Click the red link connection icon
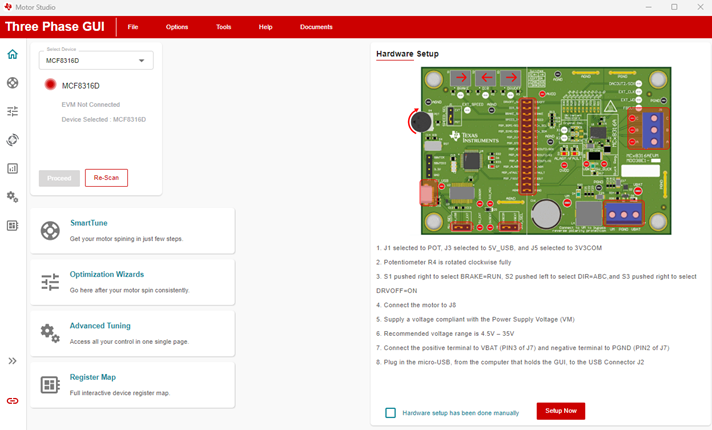This screenshot has width=712, height=430. tap(12, 400)
